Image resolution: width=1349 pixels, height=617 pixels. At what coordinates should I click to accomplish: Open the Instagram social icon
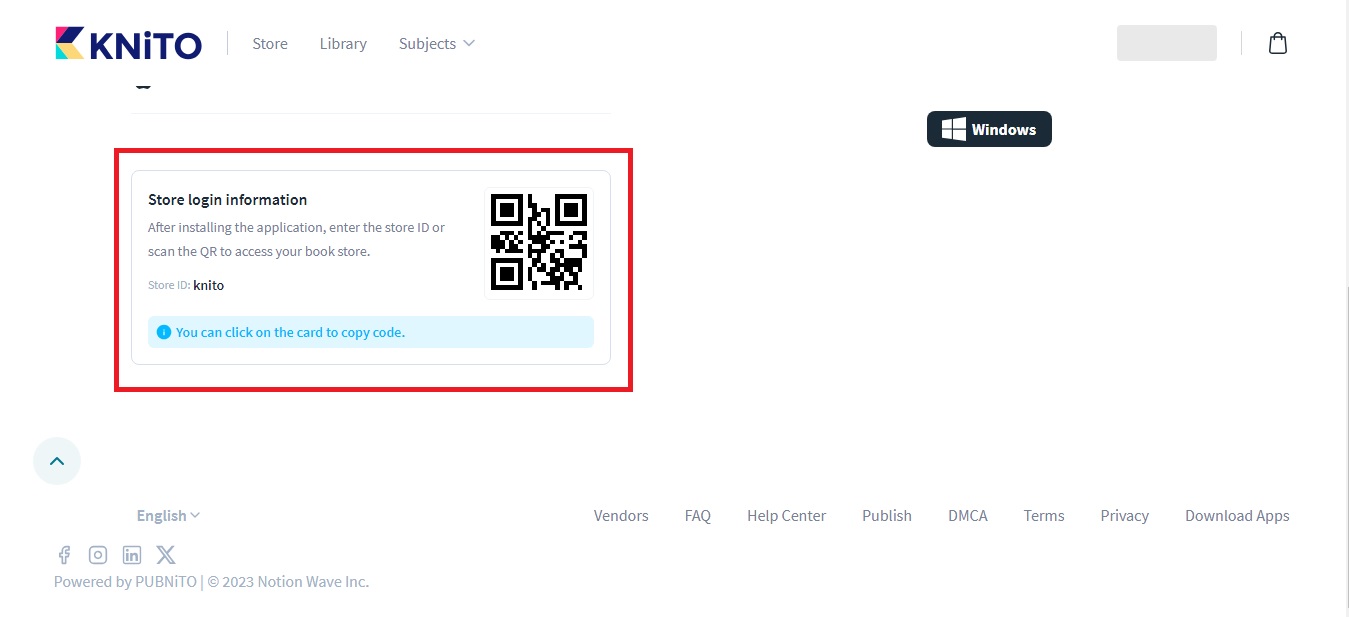coord(98,555)
